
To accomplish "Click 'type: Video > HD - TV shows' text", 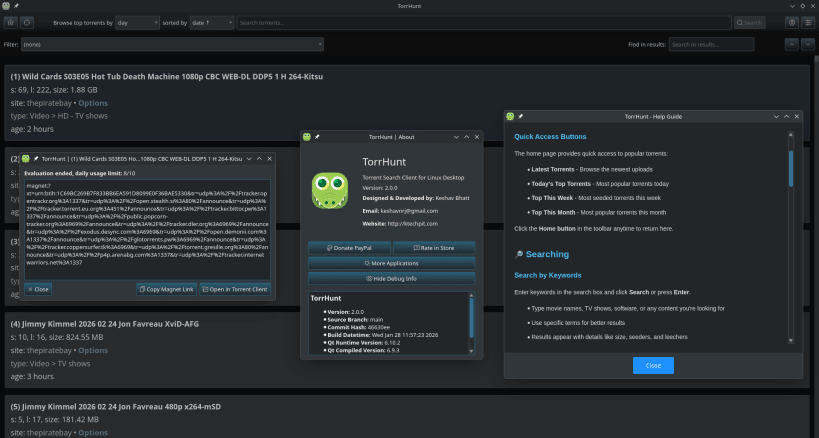I will click(59, 116).
